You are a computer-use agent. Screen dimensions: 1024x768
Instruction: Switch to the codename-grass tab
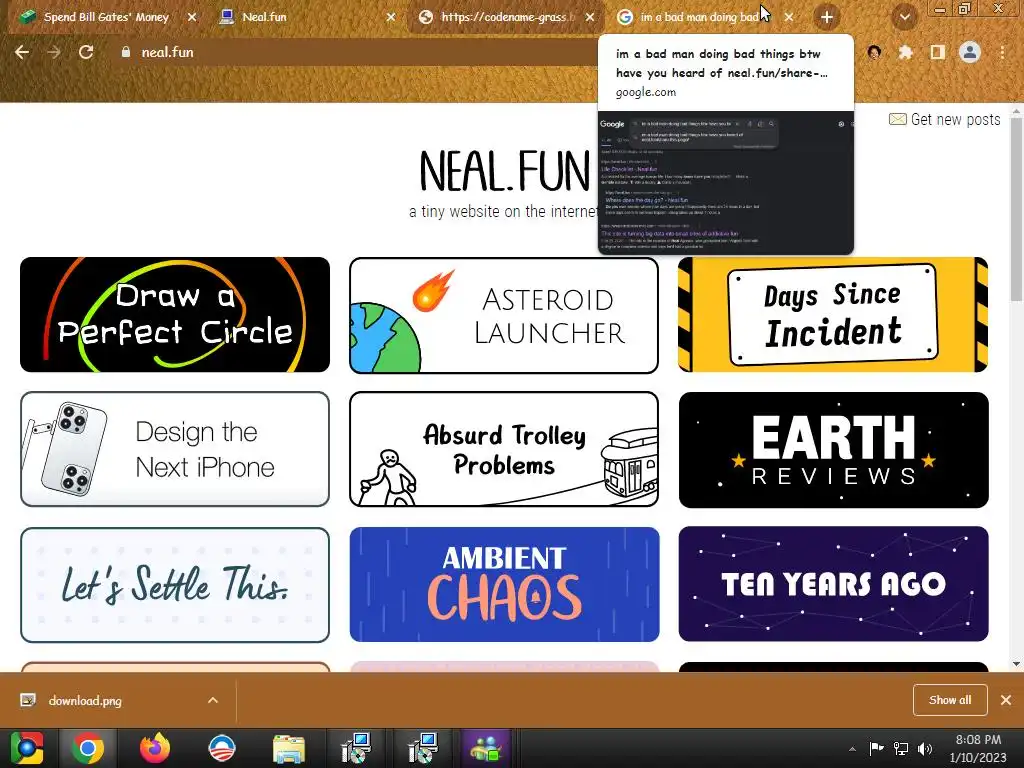pyautogui.click(x=503, y=17)
